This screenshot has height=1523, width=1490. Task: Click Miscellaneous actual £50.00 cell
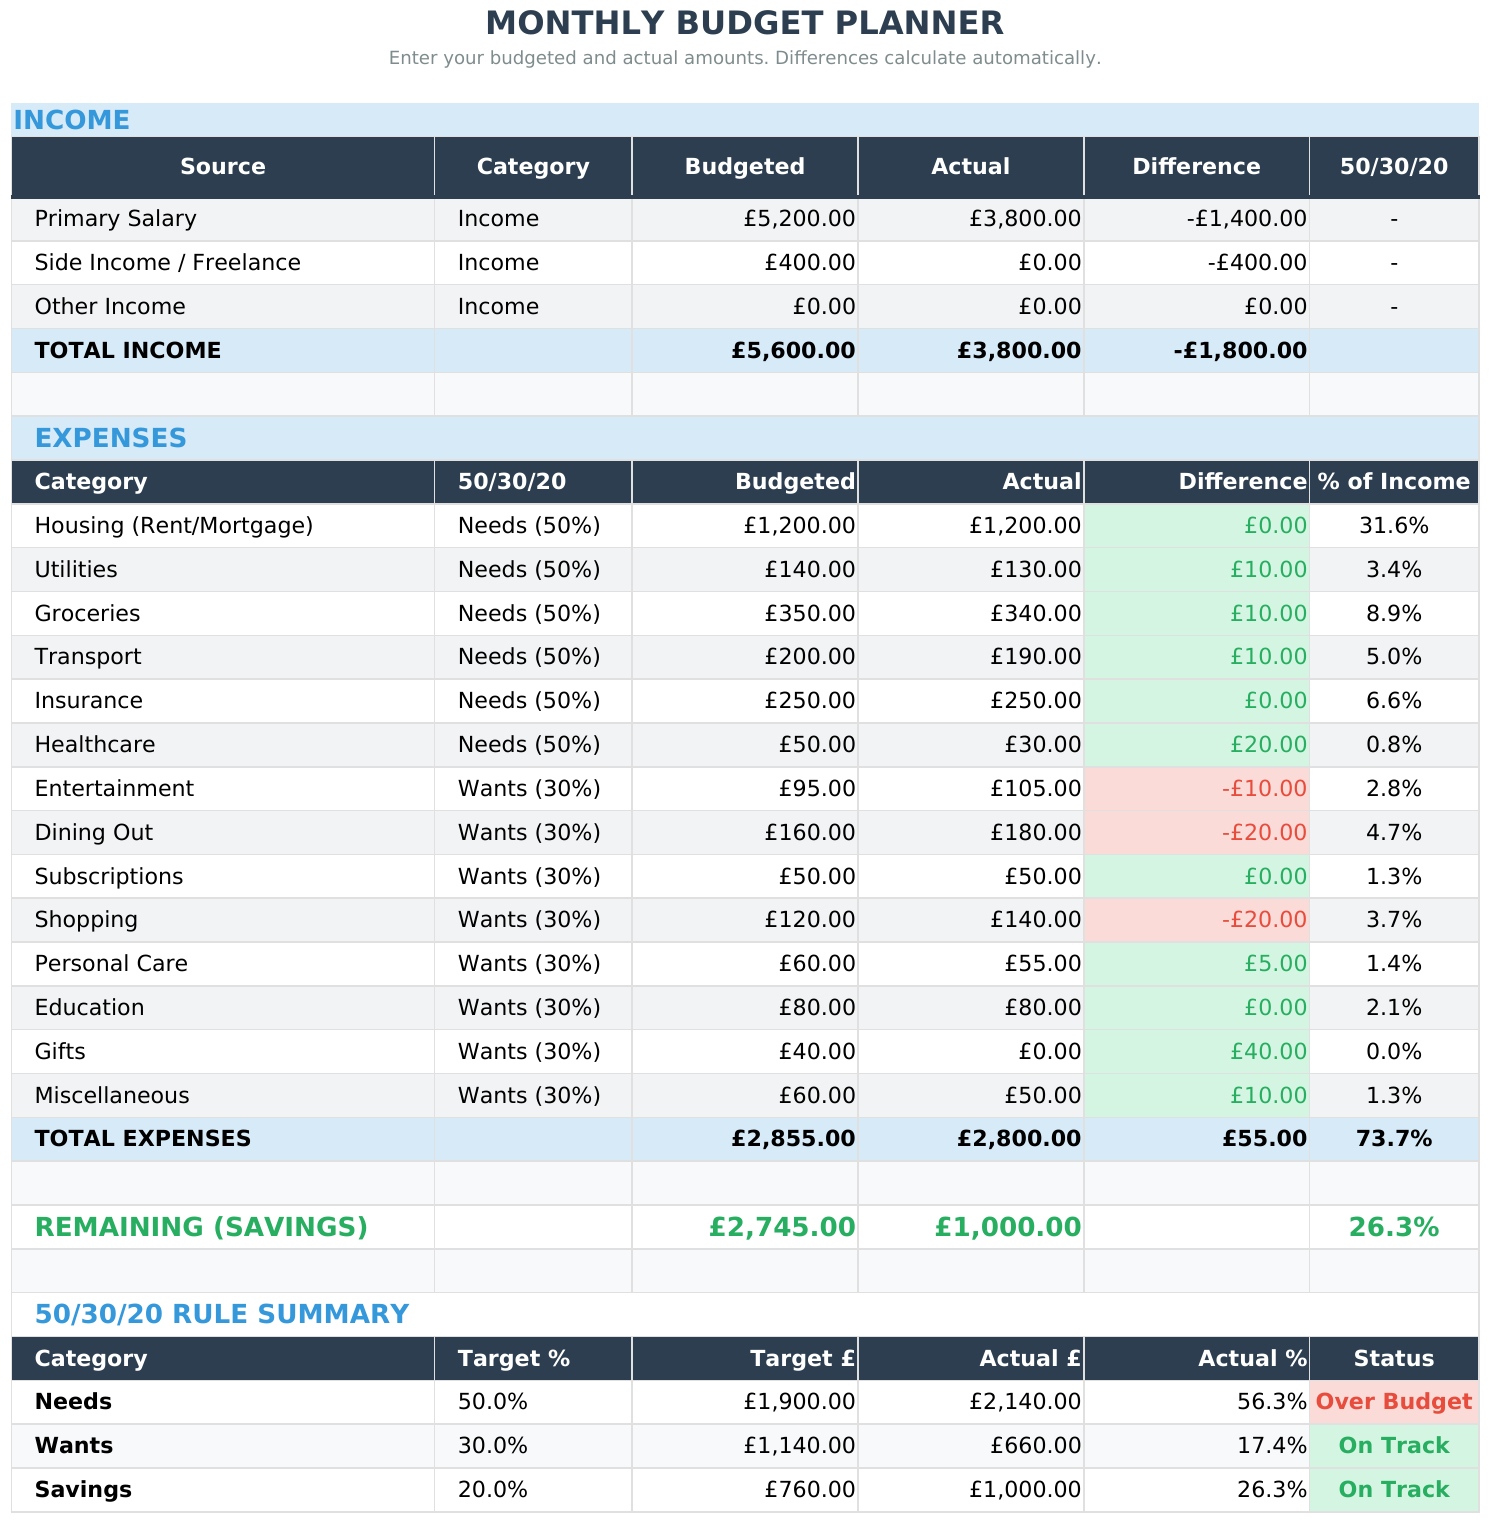971,1096
